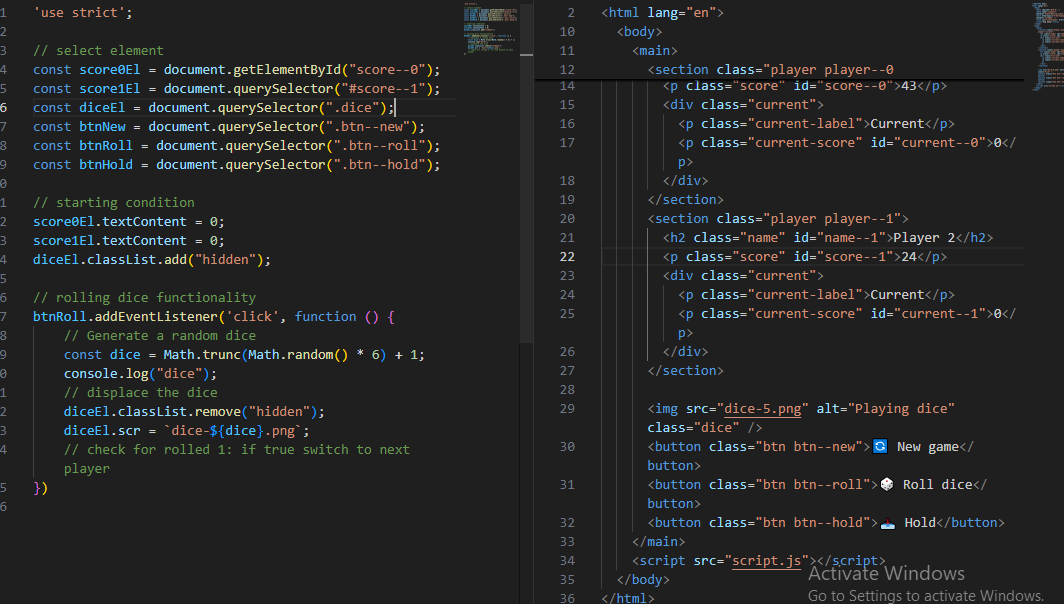
Task: Click addEventListener in the btnRoll line
Action: pyautogui.click(x=156, y=317)
